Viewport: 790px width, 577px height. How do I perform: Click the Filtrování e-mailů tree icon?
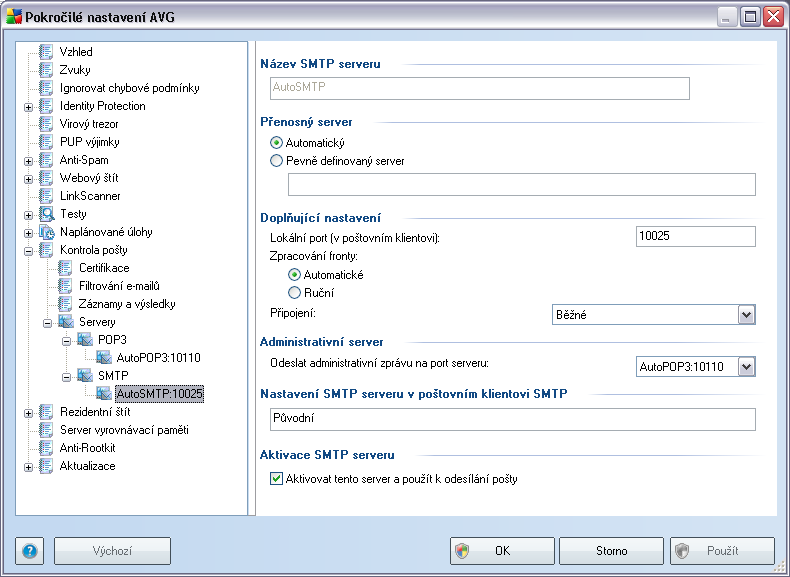65,286
